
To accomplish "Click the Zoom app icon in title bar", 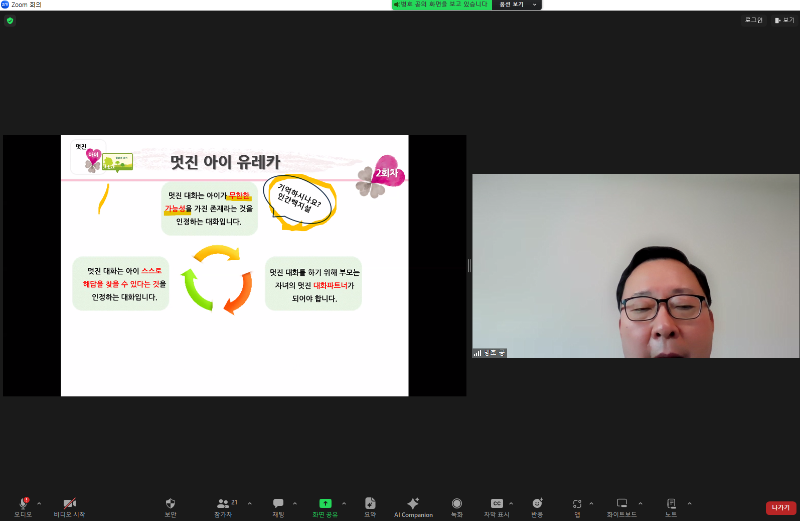I will [5, 4].
